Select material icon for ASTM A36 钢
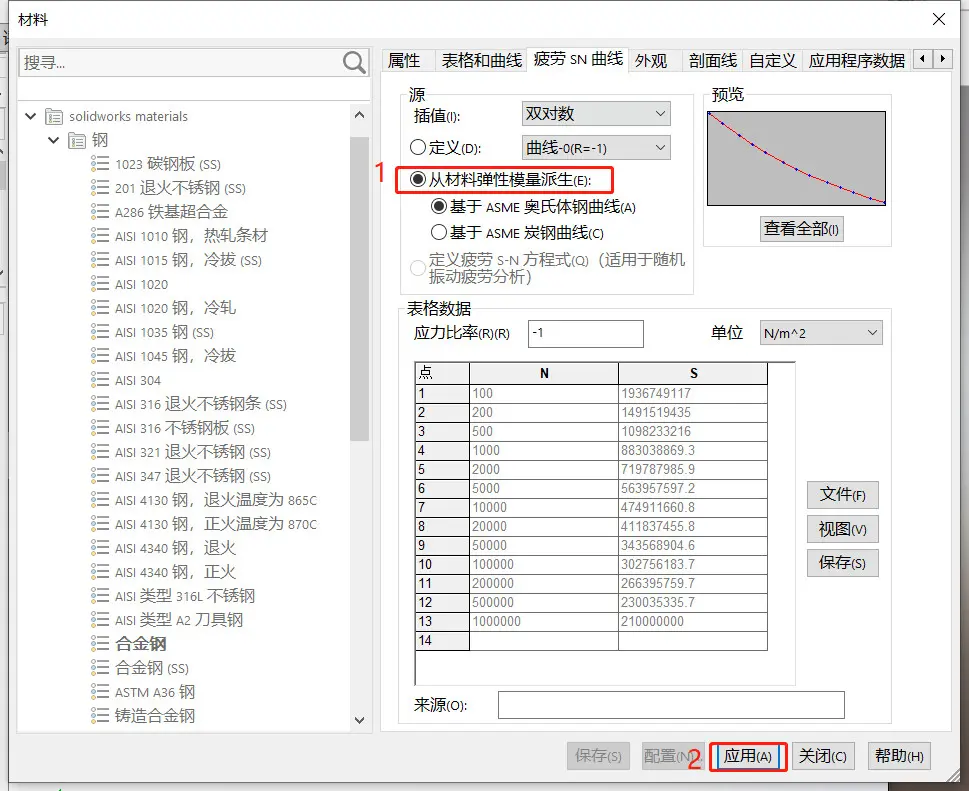Viewport: 969px width, 791px height. [99, 692]
